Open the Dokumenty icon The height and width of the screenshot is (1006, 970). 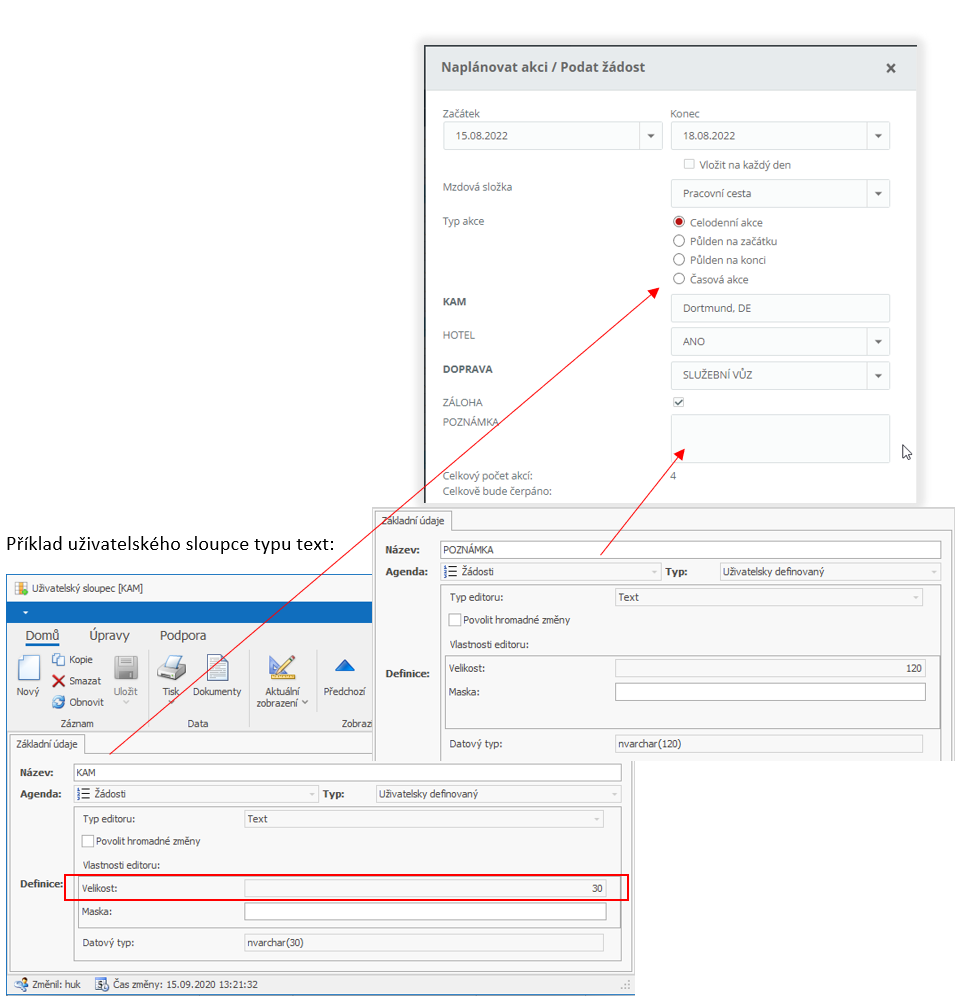(x=217, y=667)
